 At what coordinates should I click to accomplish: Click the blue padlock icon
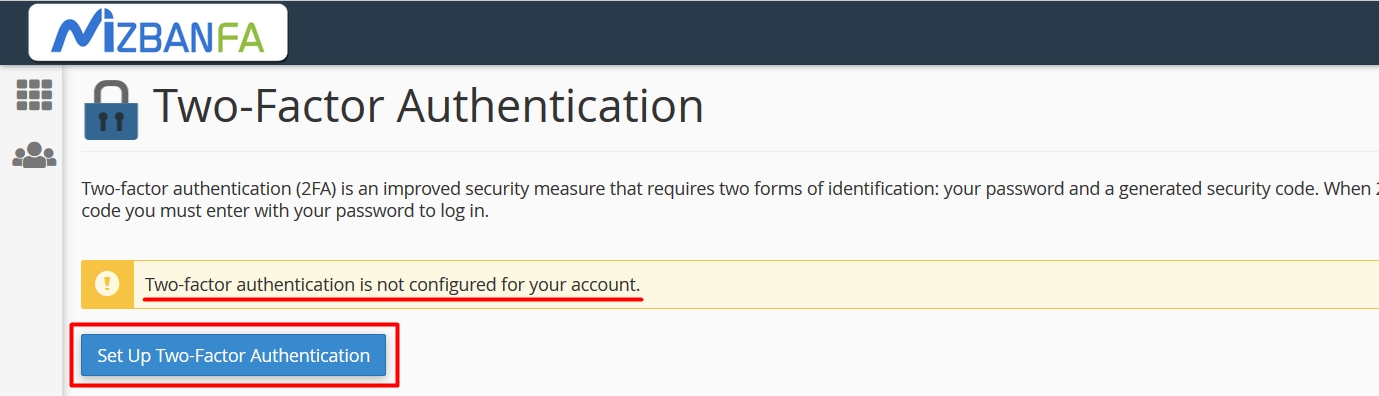pyautogui.click(x=111, y=109)
